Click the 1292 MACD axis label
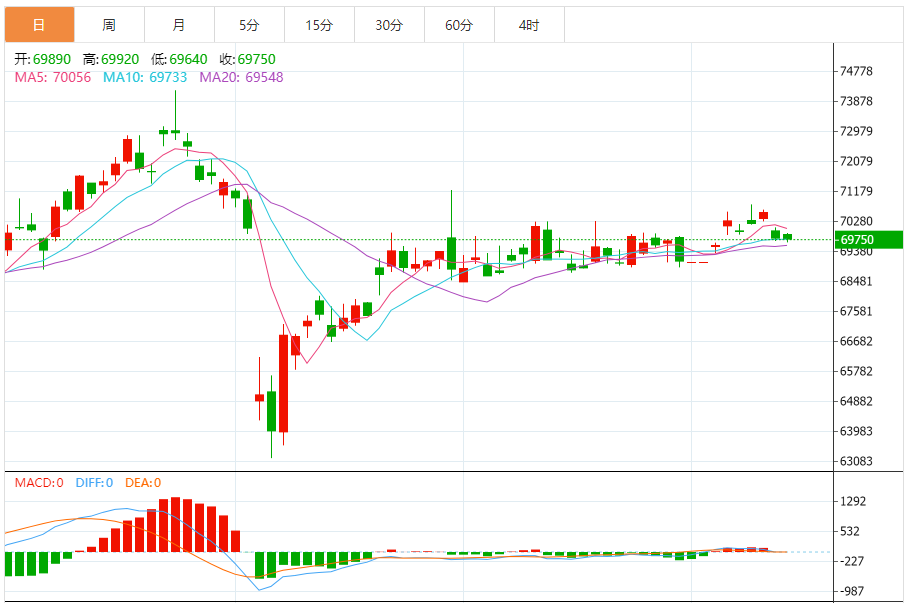 [854, 501]
